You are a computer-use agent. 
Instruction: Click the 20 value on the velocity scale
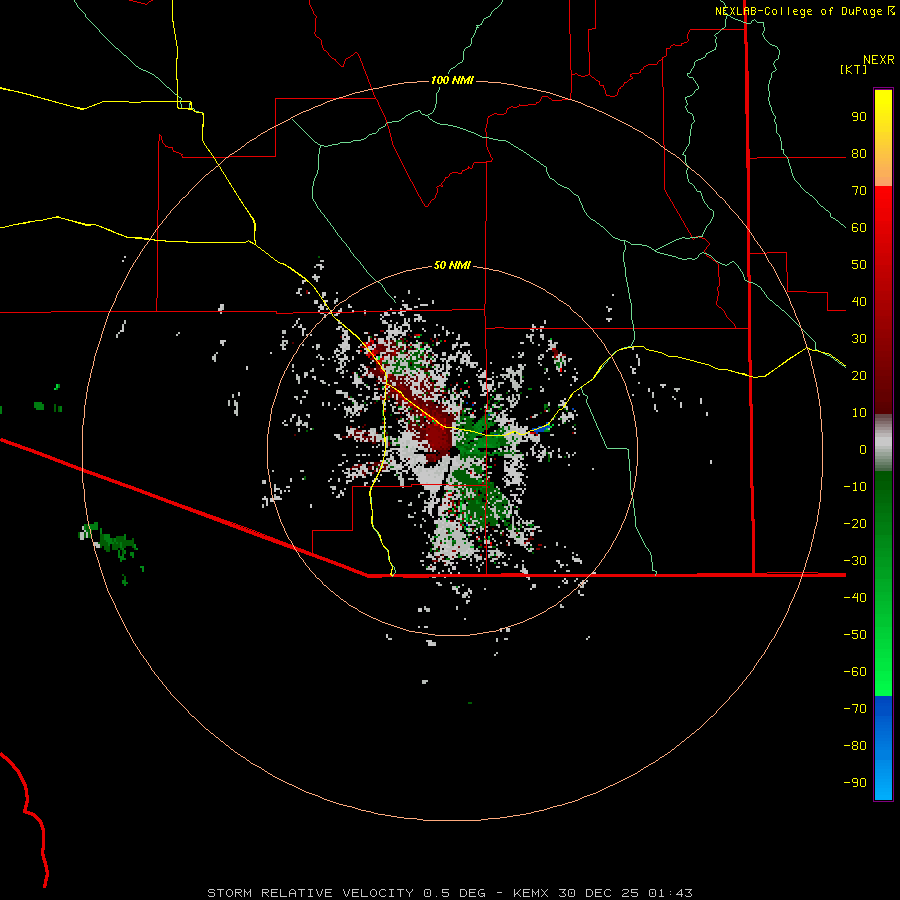(x=859, y=375)
